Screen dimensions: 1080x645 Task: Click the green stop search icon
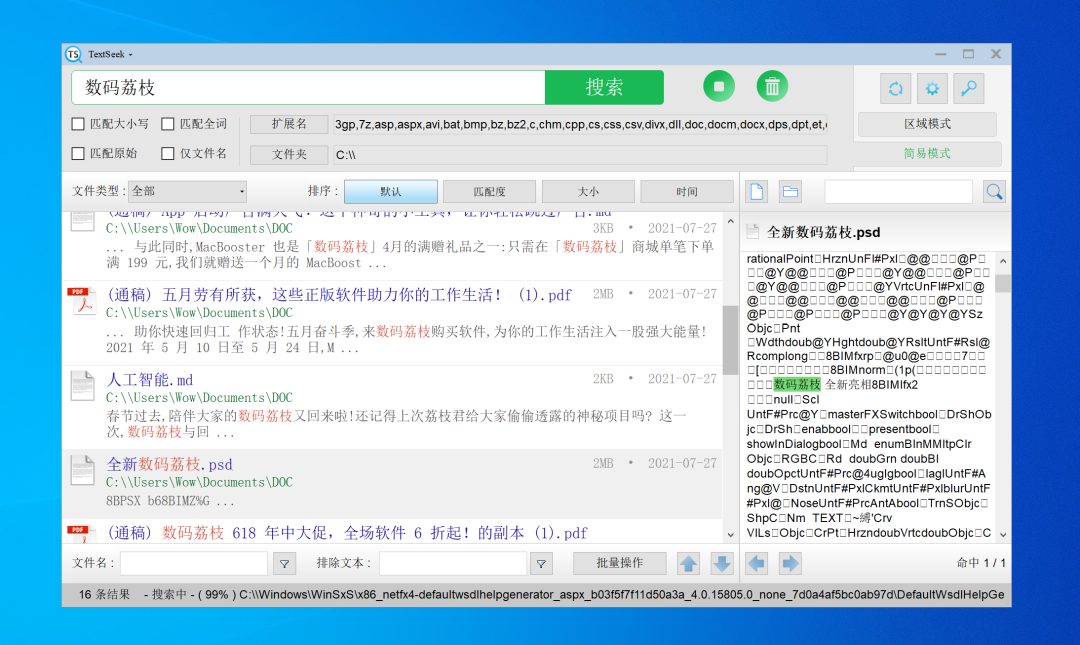718,87
